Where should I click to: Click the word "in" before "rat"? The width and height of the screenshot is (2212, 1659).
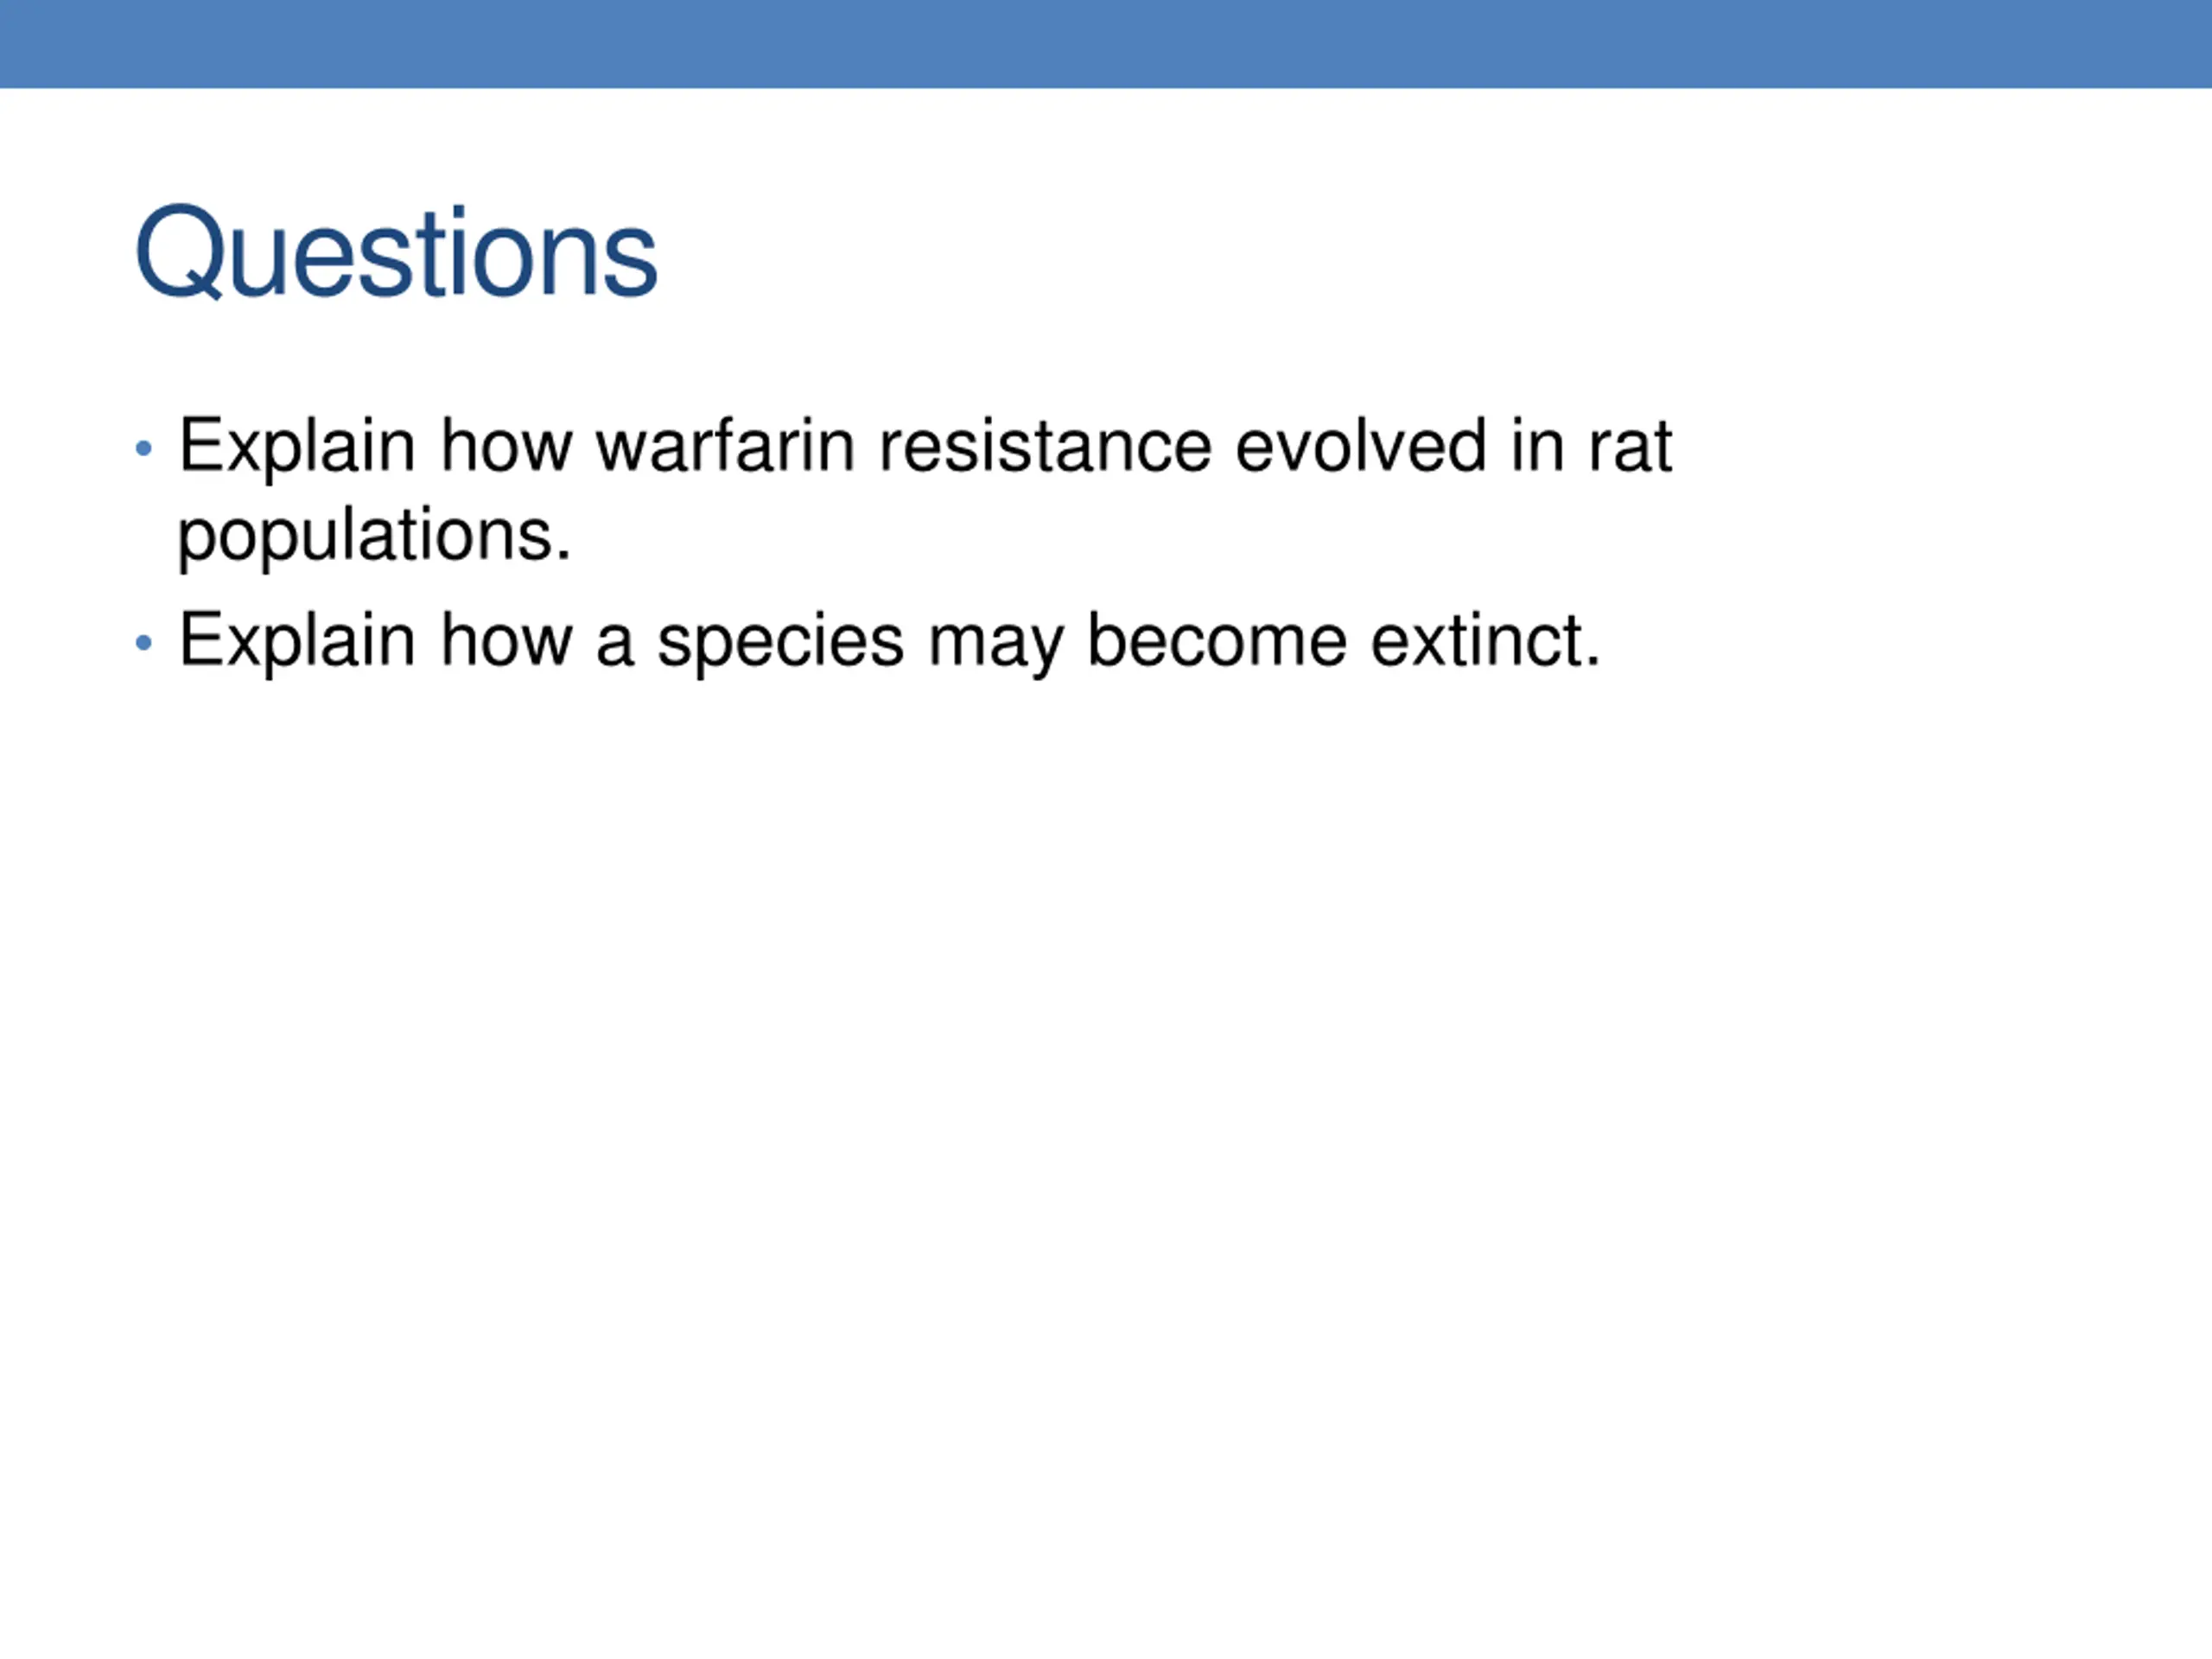pyautogui.click(x=1537, y=445)
